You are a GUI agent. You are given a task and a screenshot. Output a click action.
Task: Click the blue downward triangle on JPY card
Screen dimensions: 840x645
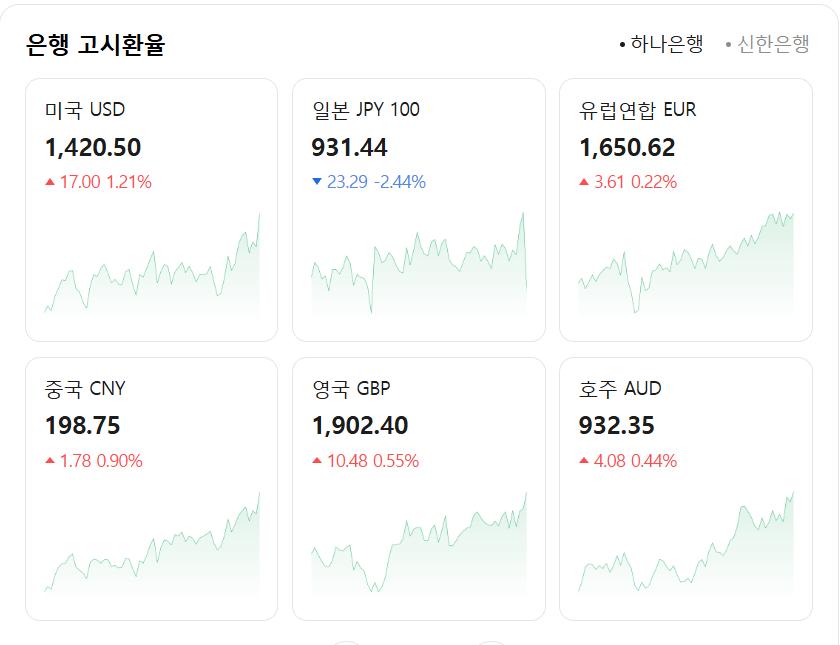pos(316,183)
